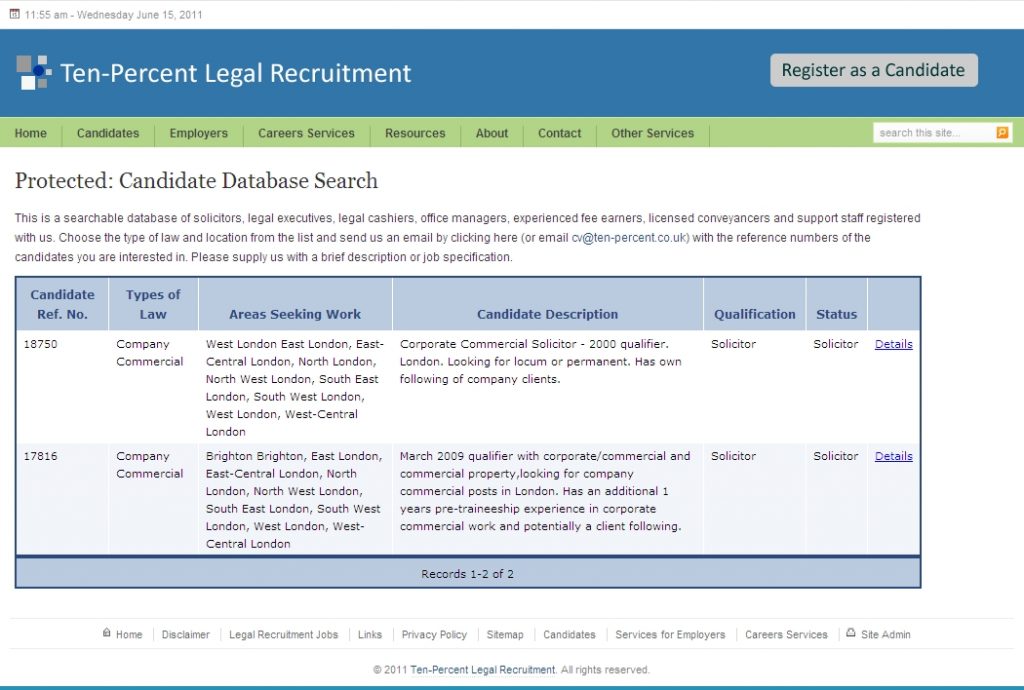The height and width of the screenshot is (690, 1024).
Task: Select candidate reference number 17816
Action: [x=40, y=456]
